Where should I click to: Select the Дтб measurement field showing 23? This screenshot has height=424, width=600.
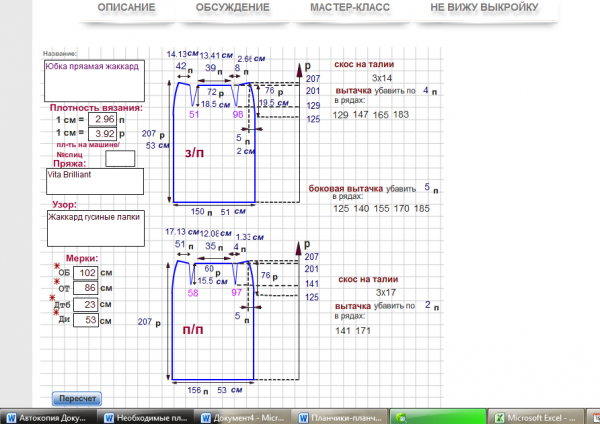click(x=88, y=304)
